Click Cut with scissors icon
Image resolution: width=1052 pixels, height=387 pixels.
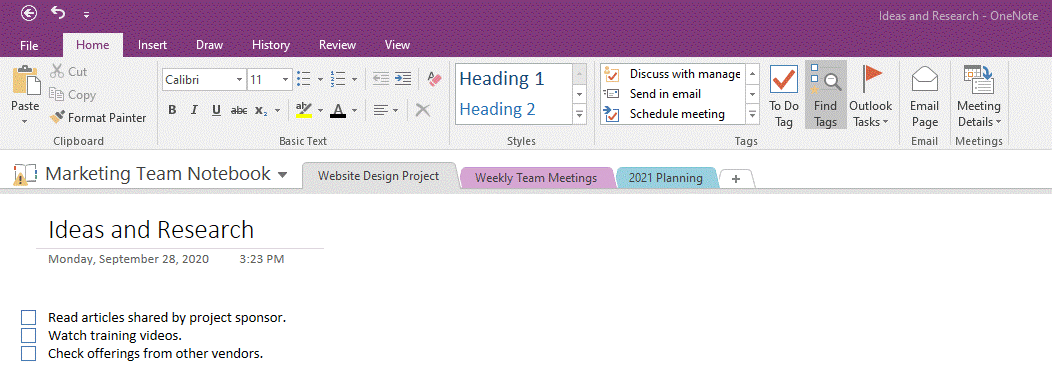69,71
